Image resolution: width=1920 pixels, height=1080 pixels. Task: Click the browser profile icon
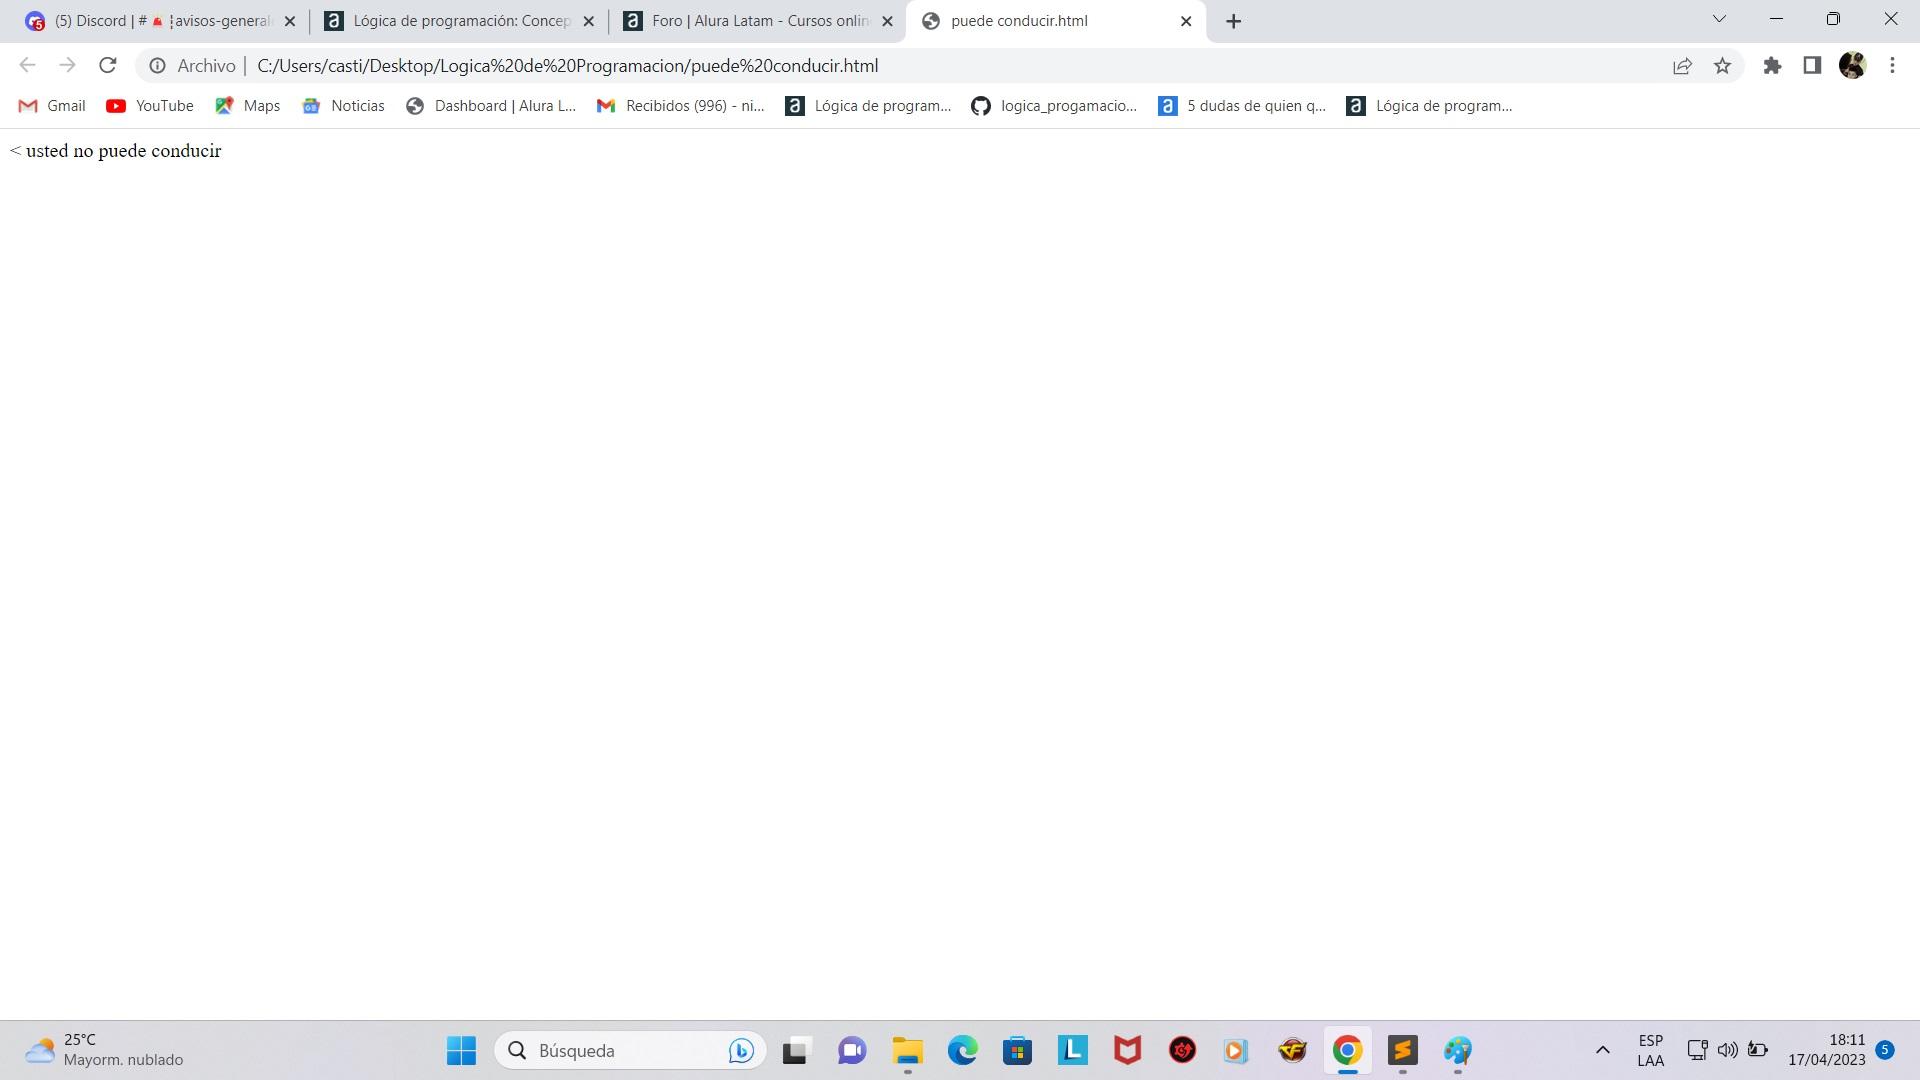click(x=1853, y=65)
